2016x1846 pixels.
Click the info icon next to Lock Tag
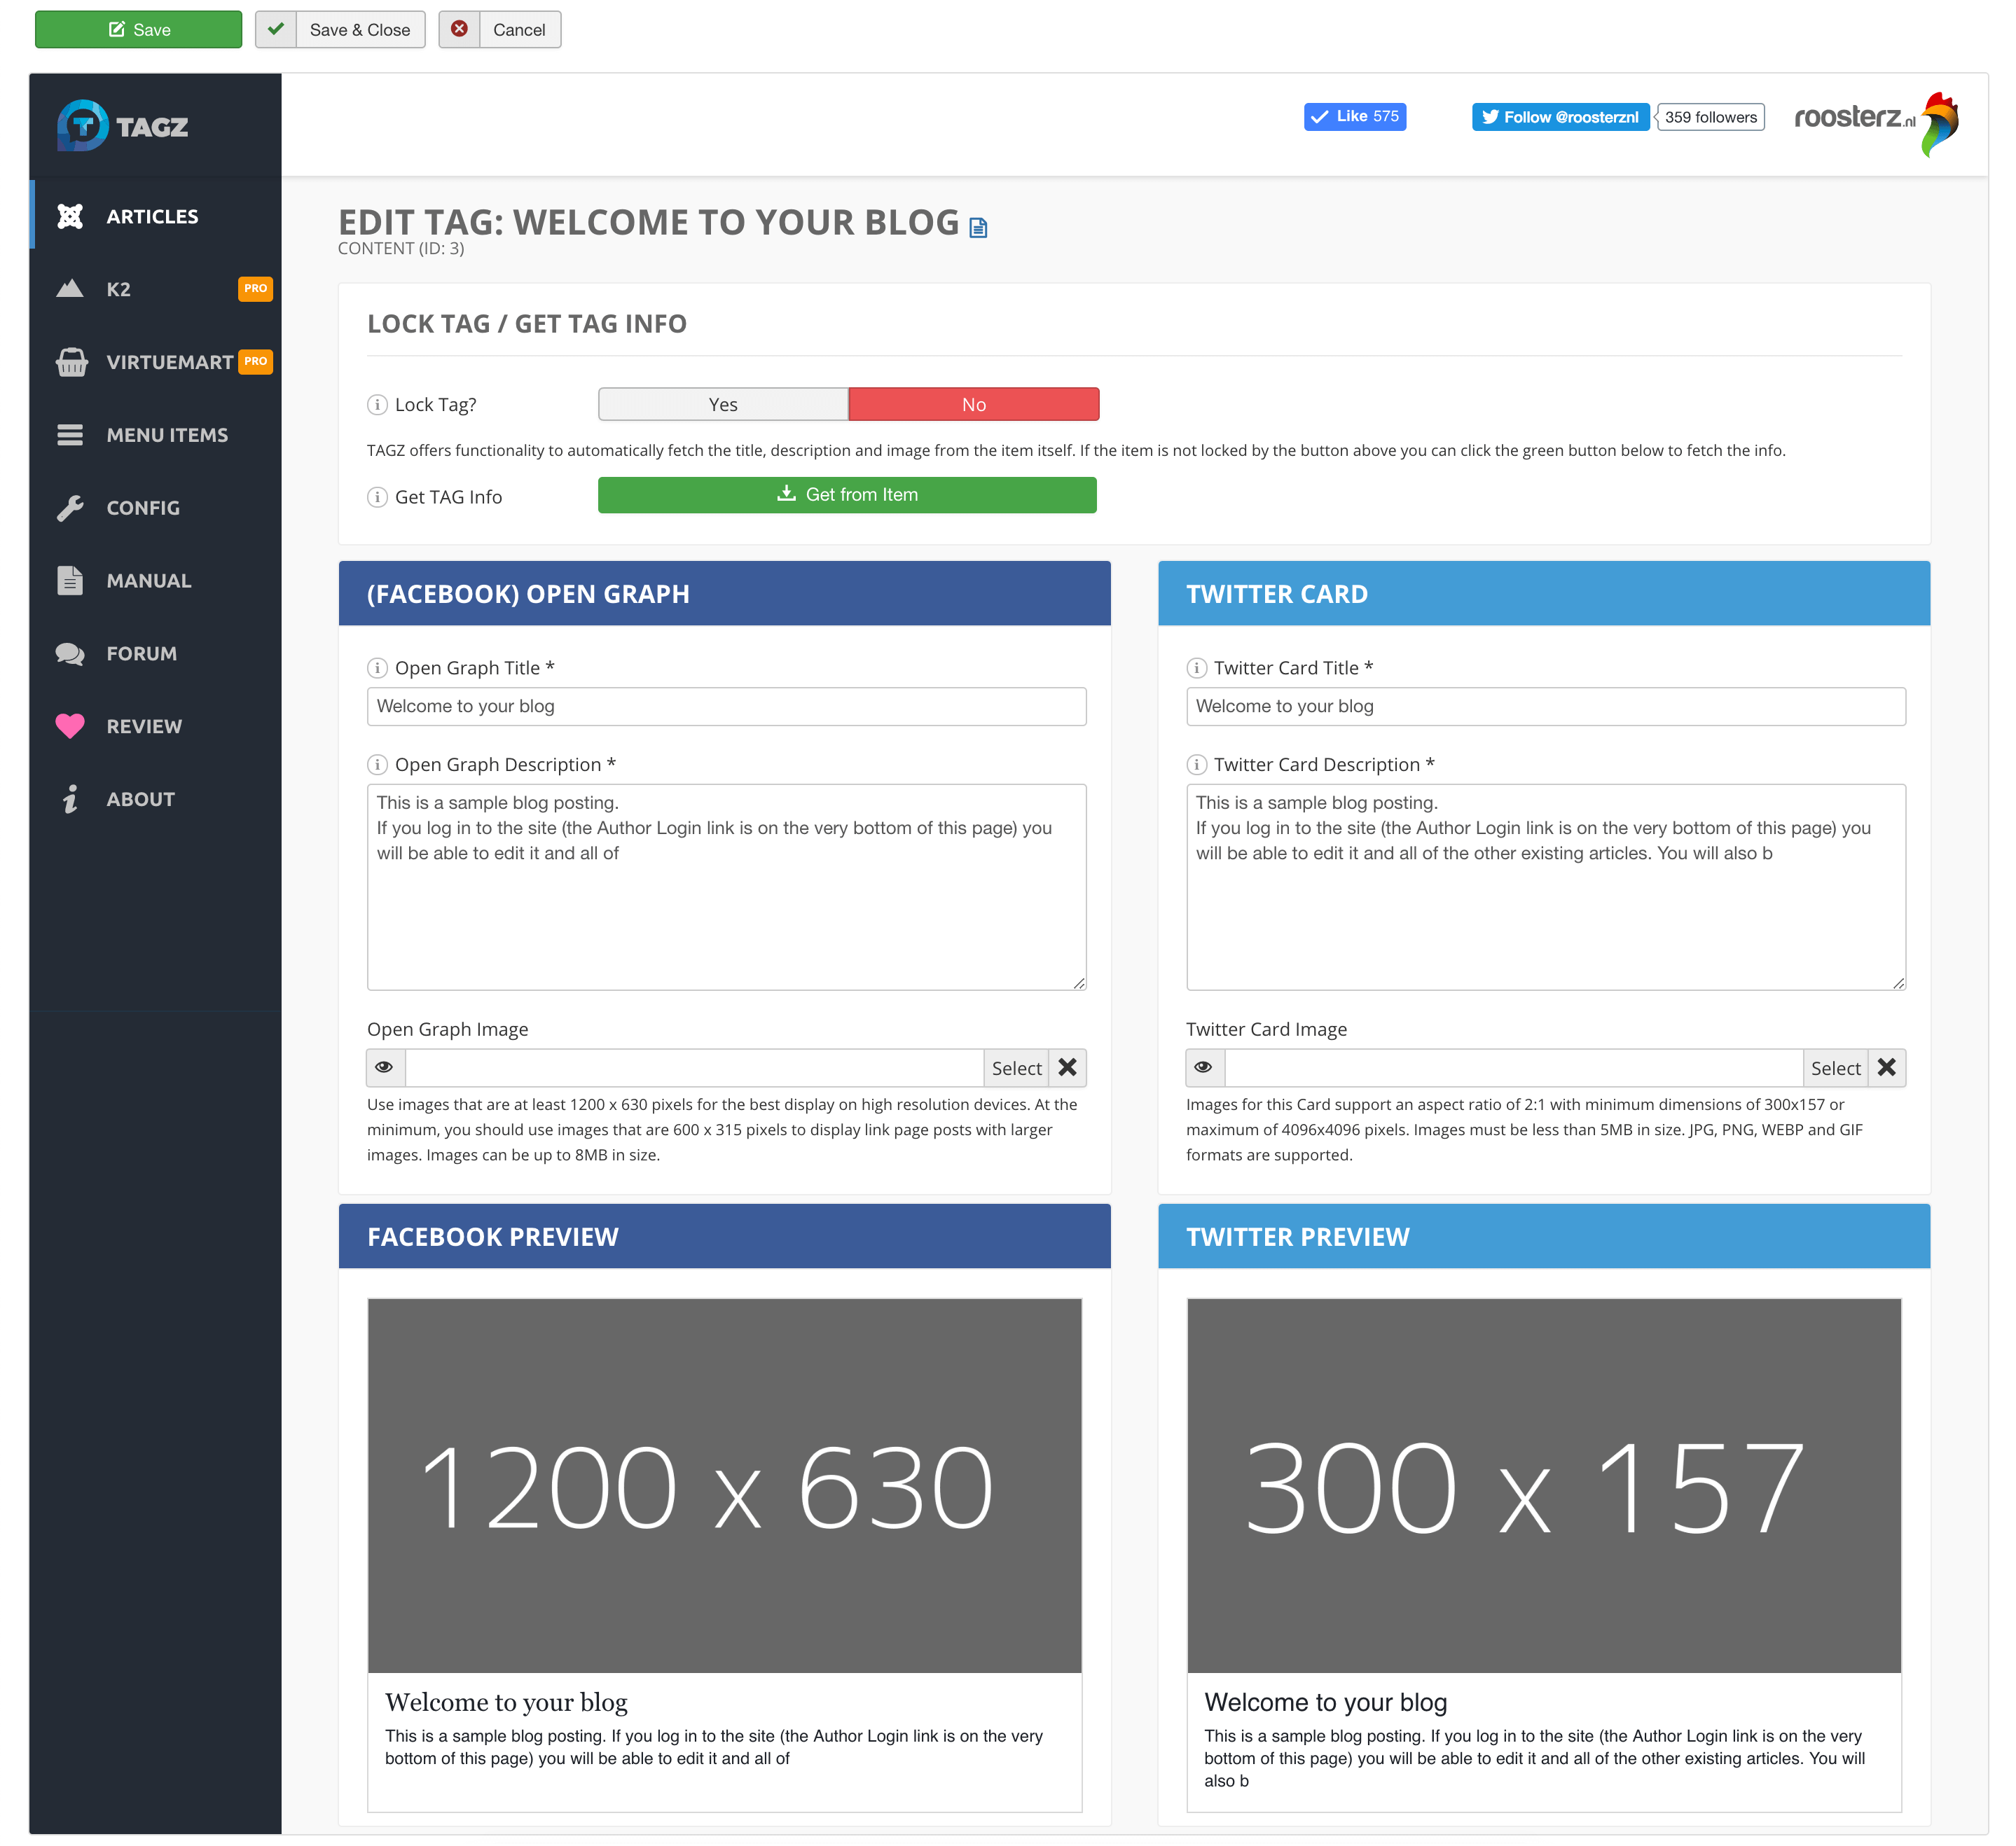[x=377, y=405]
